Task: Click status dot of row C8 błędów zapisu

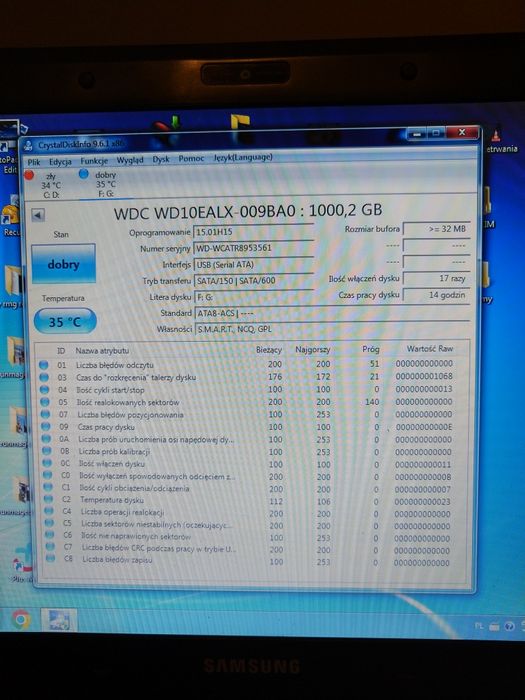Action: pyautogui.click(x=50, y=558)
